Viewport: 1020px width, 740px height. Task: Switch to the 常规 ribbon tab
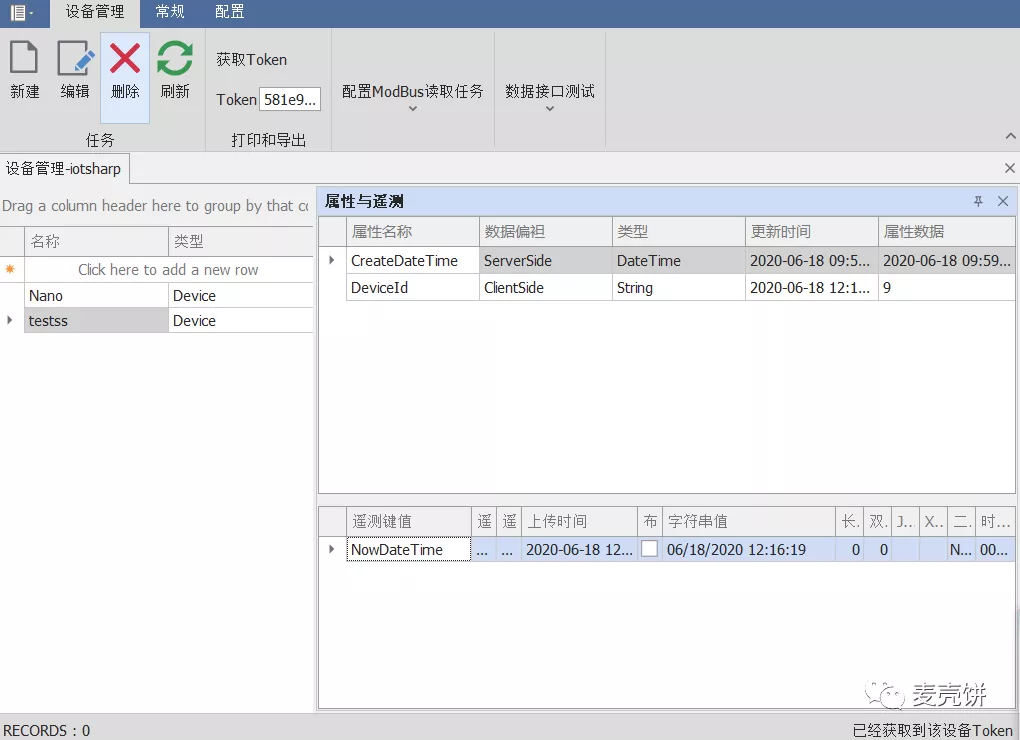[x=170, y=12]
